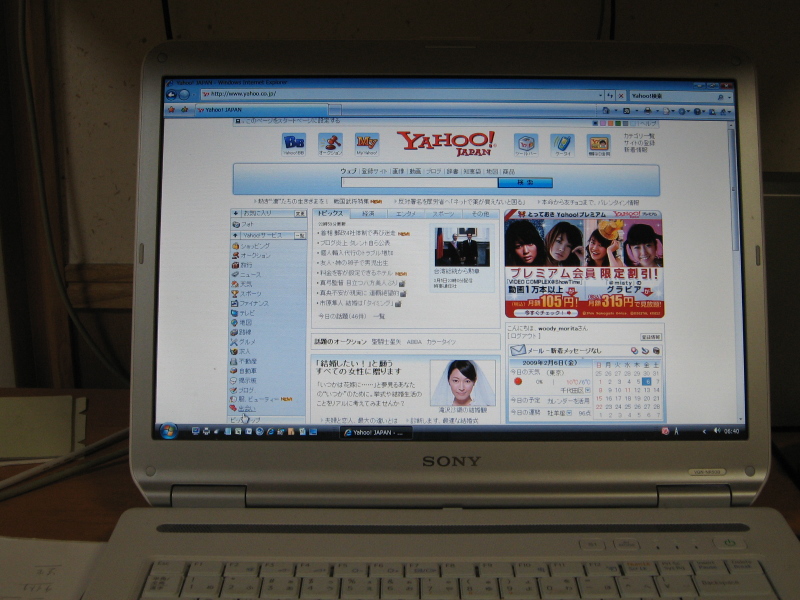The image size is (800, 600).
Task: Click the volume speaker icon in system tray
Action: point(716,431)
